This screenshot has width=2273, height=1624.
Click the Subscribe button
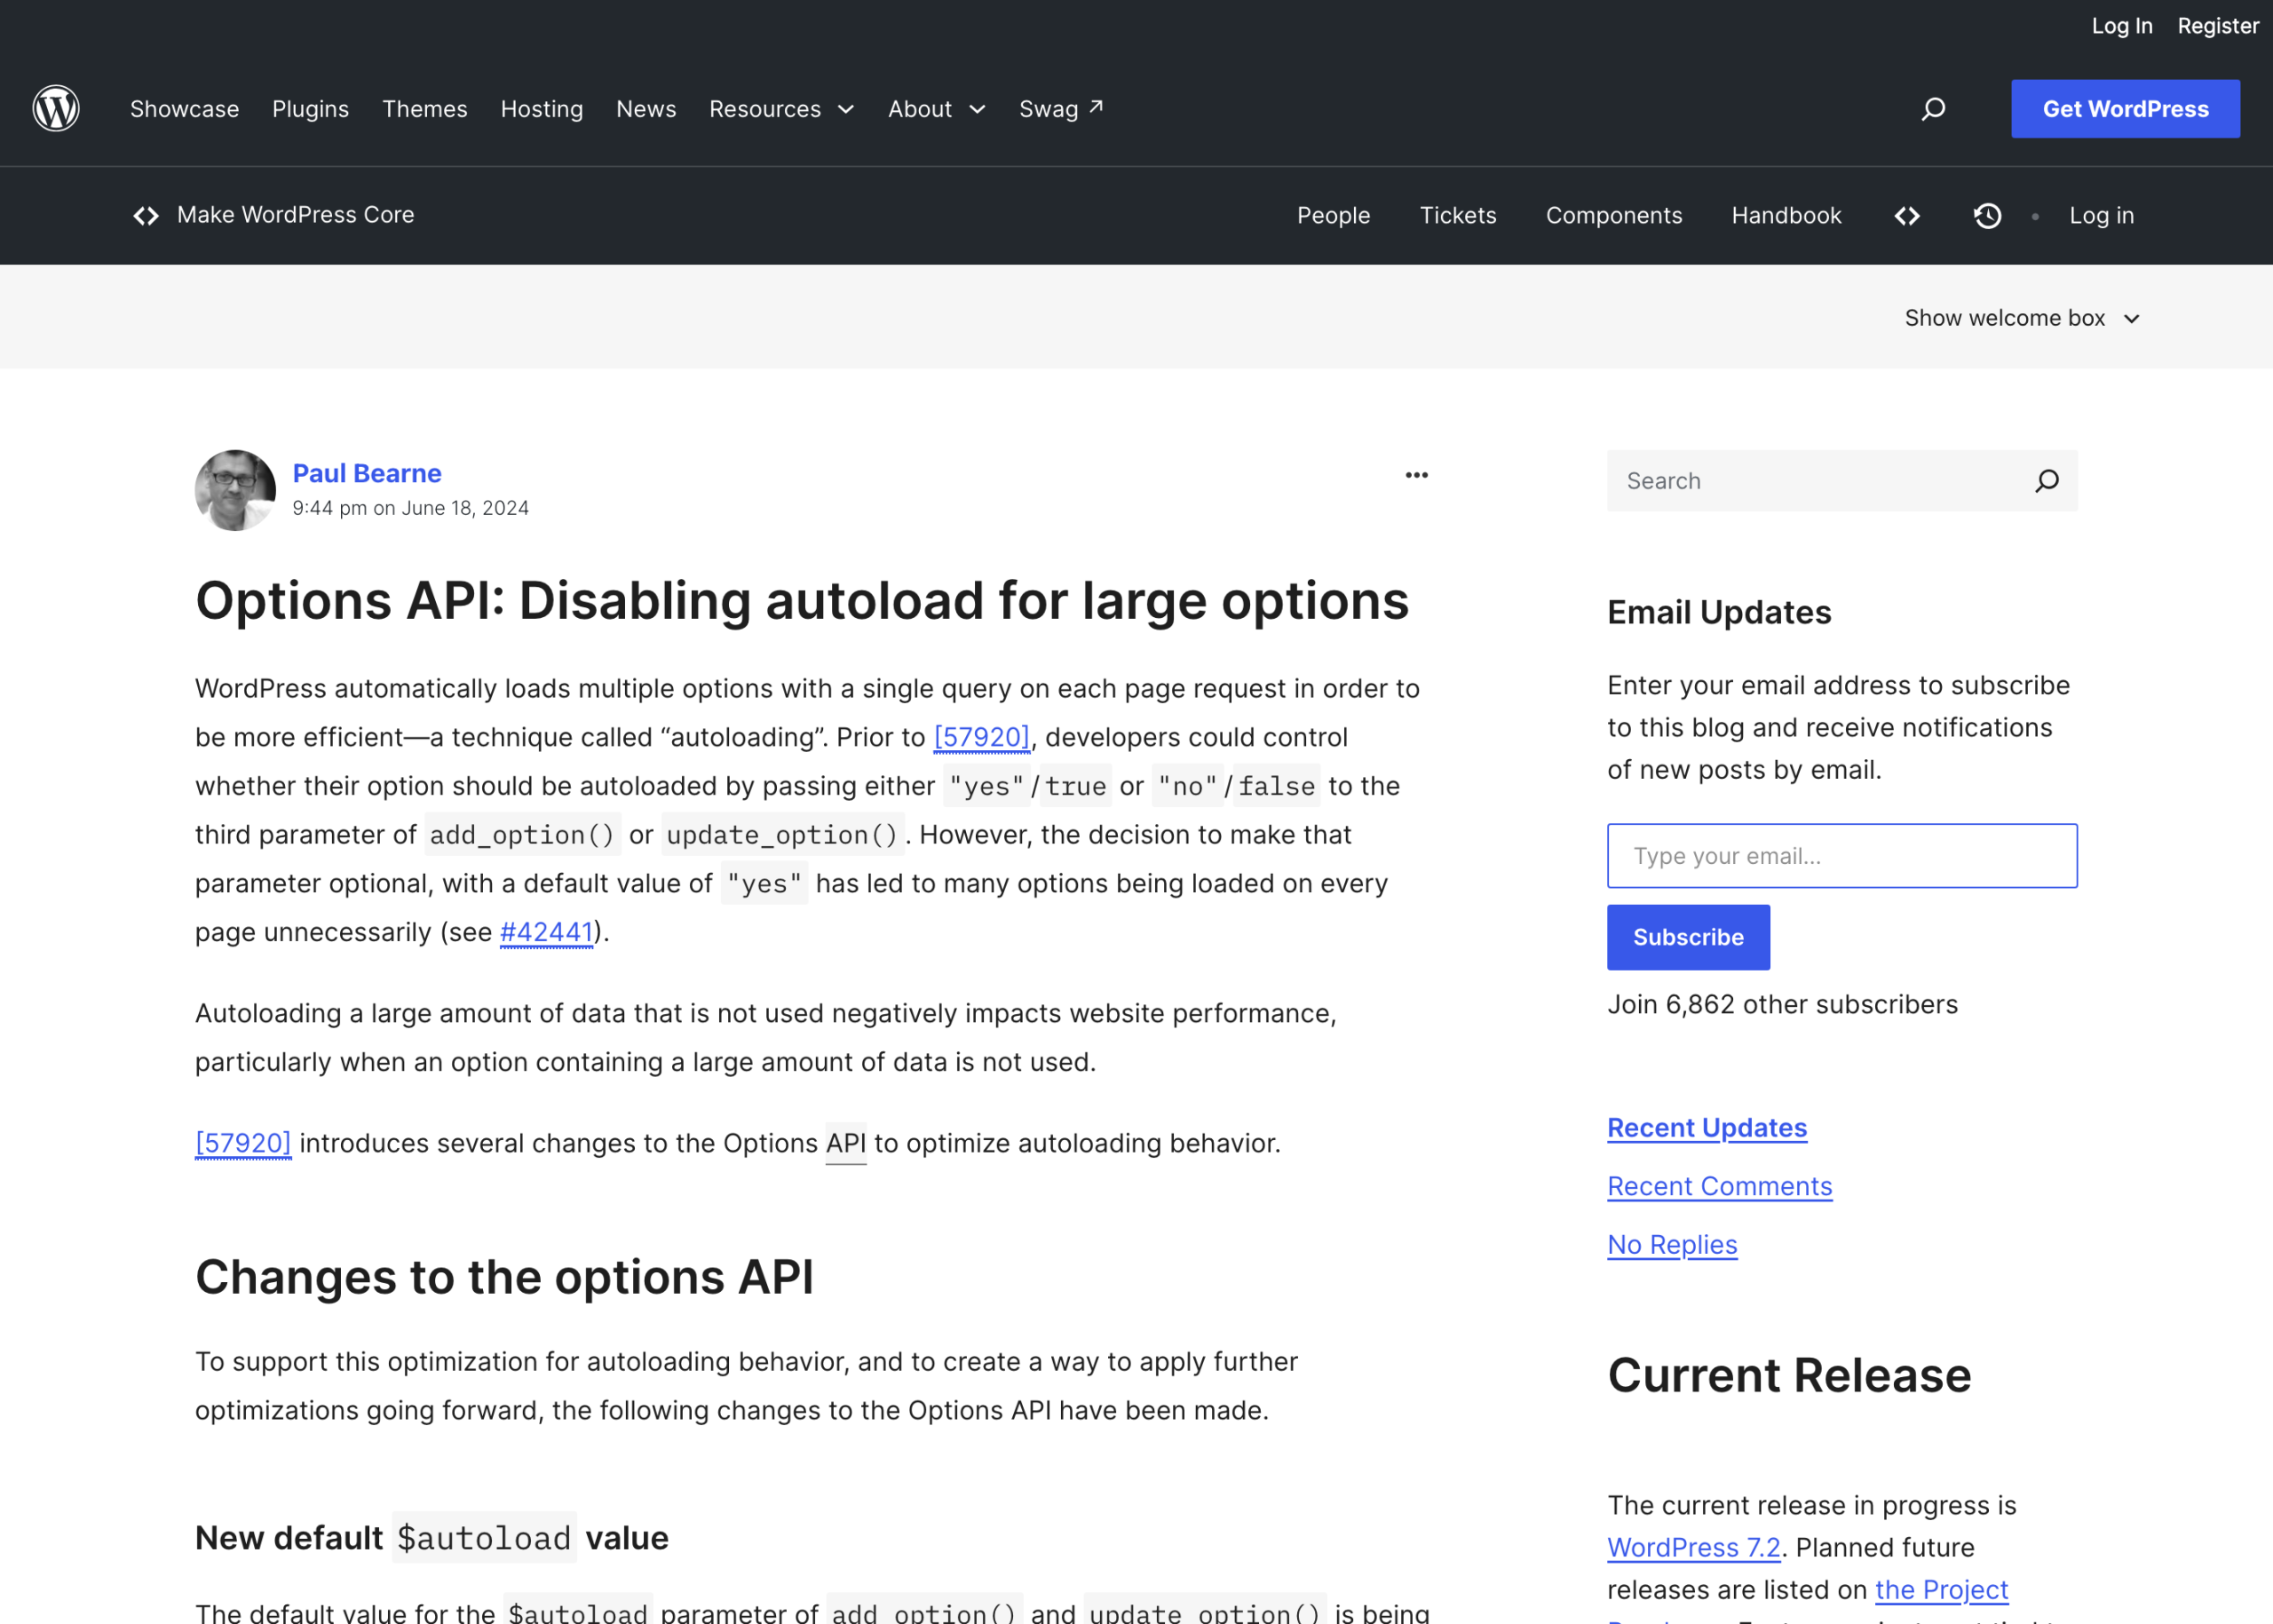click(x=1689, y=937)
